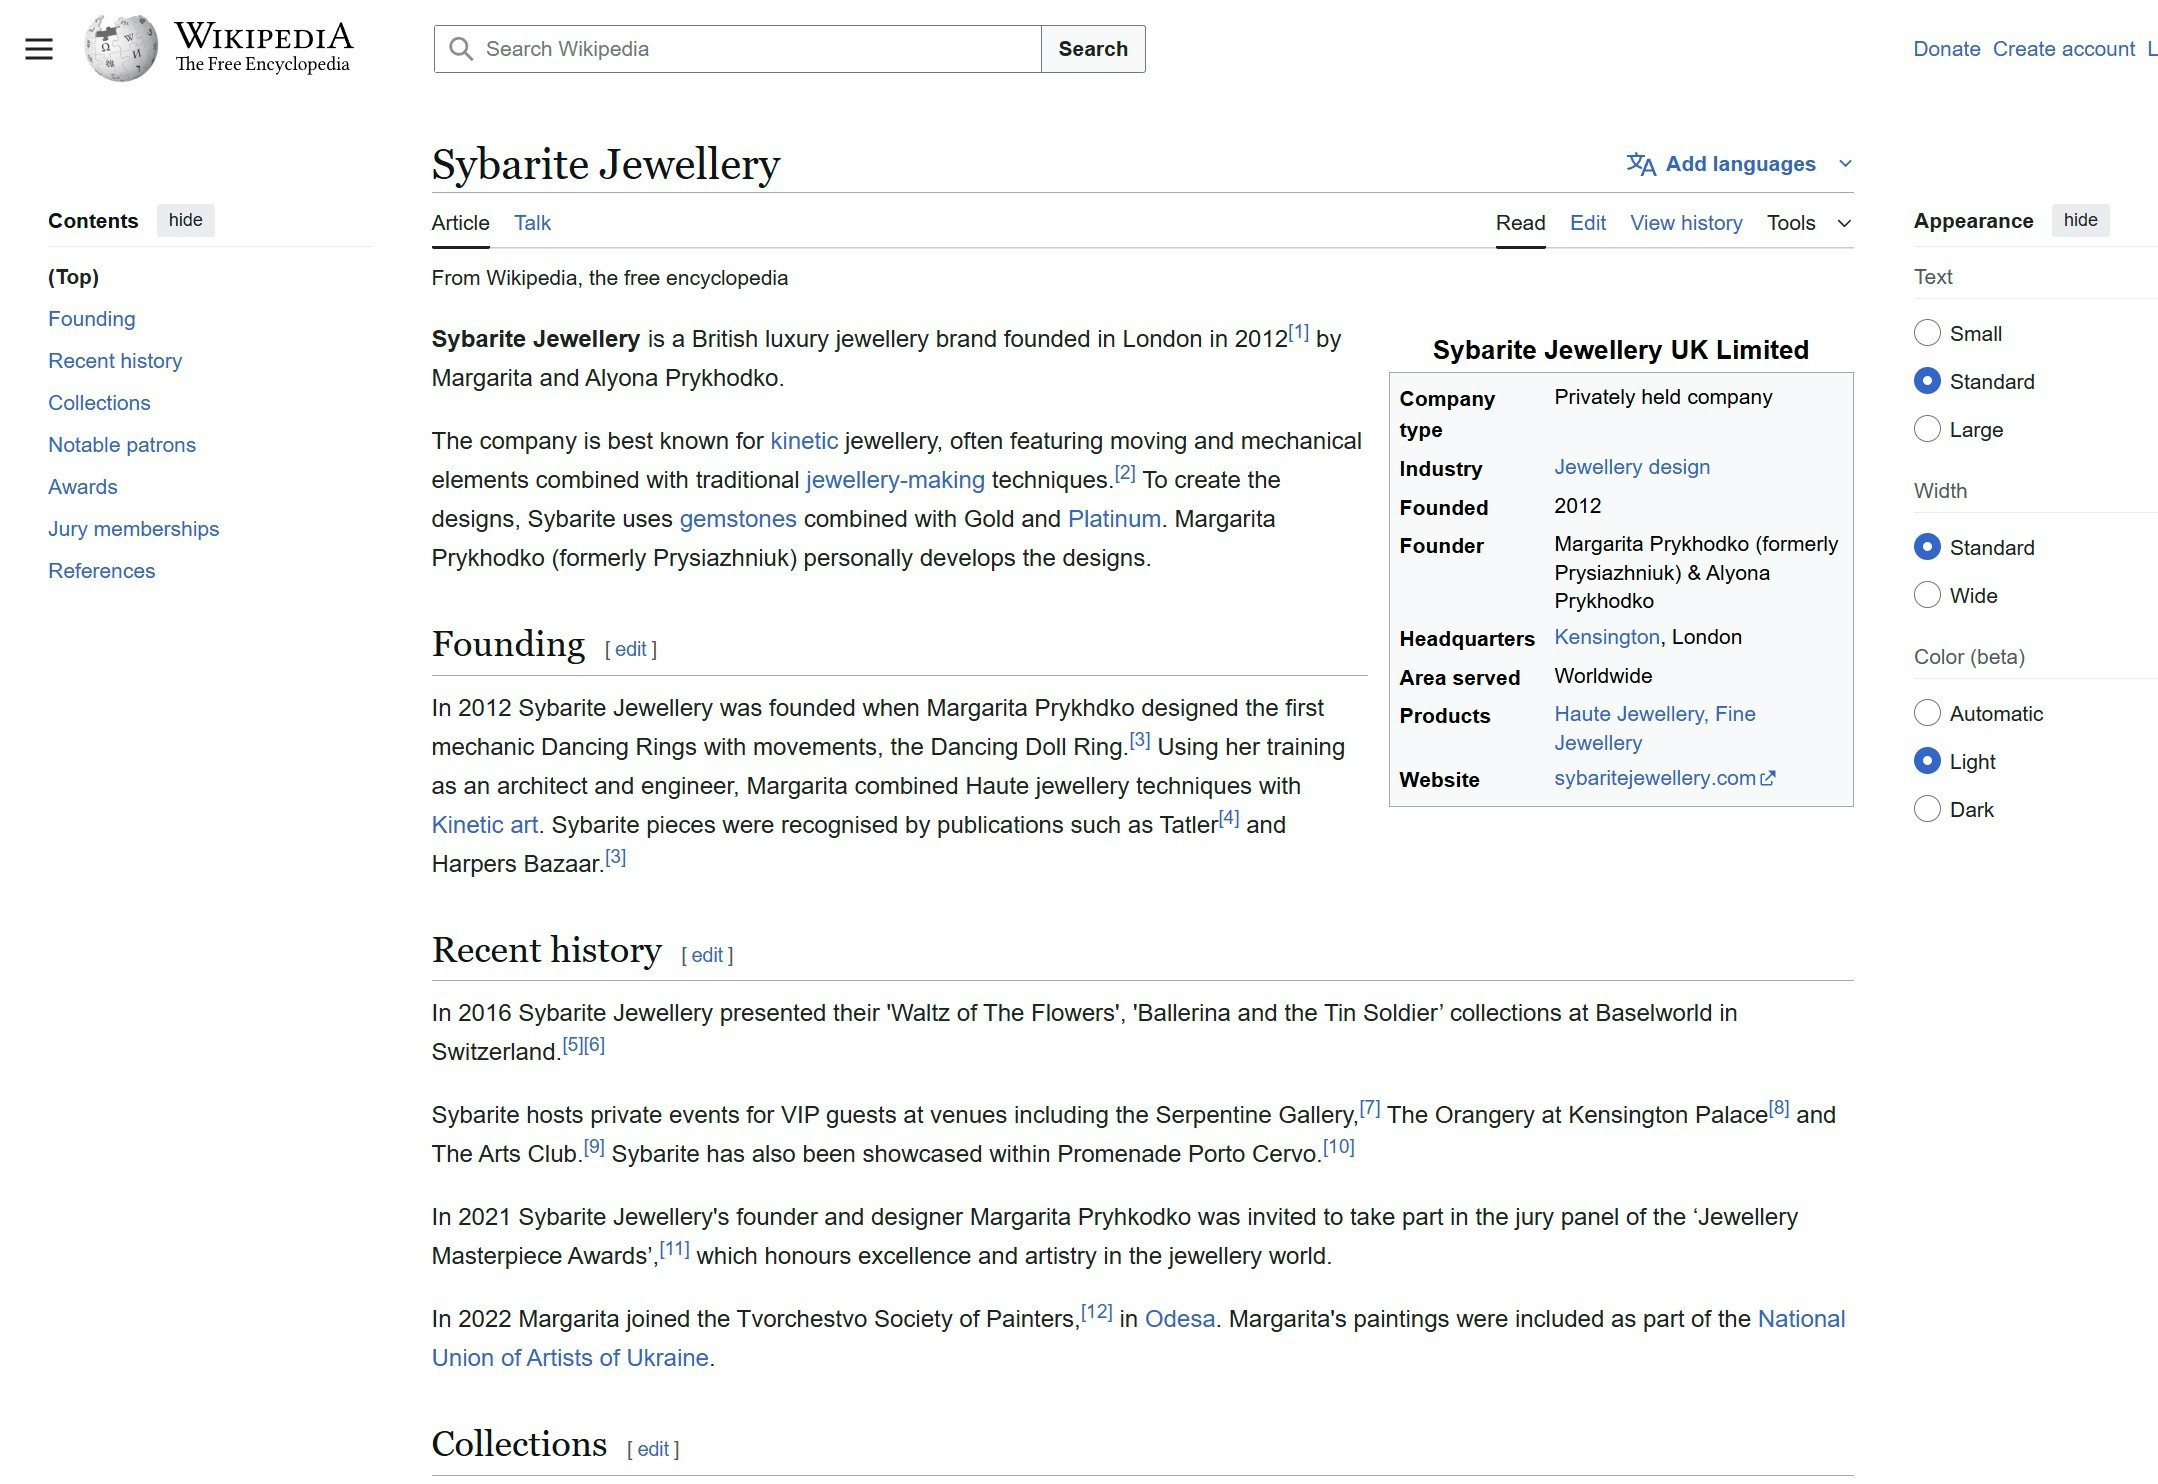Select Dark color radio

point(1927,809)
